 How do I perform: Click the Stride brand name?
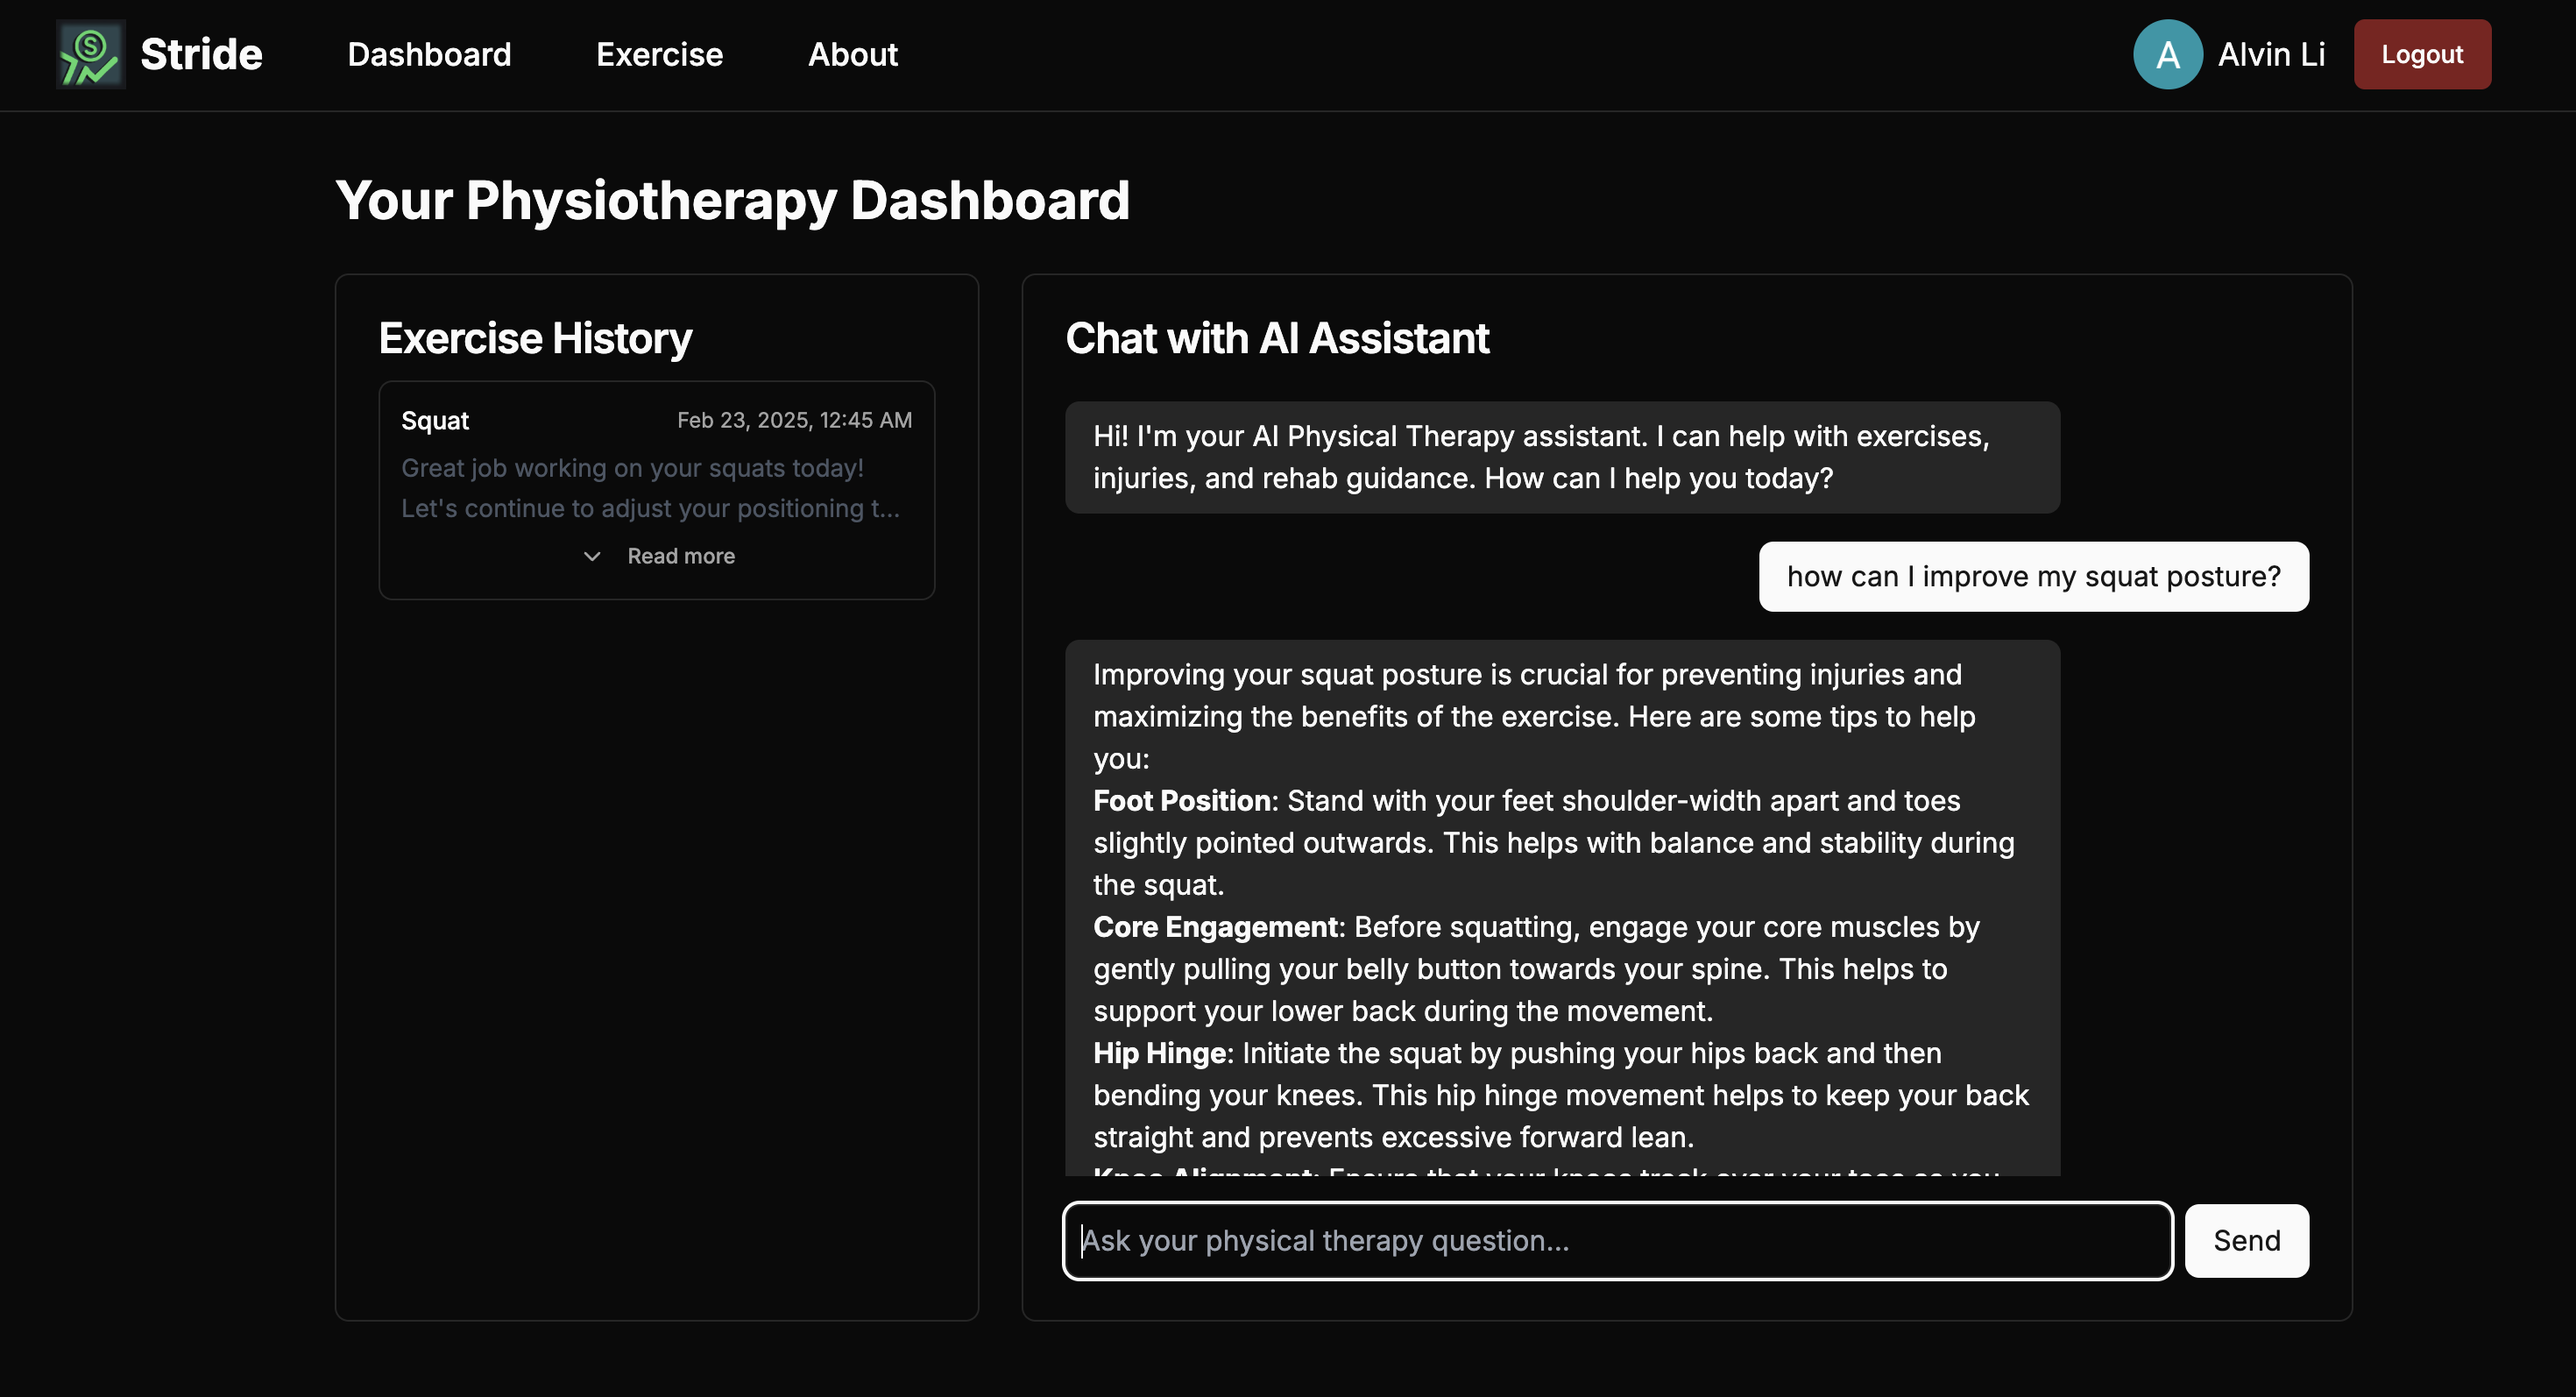[x=201, y=54]
